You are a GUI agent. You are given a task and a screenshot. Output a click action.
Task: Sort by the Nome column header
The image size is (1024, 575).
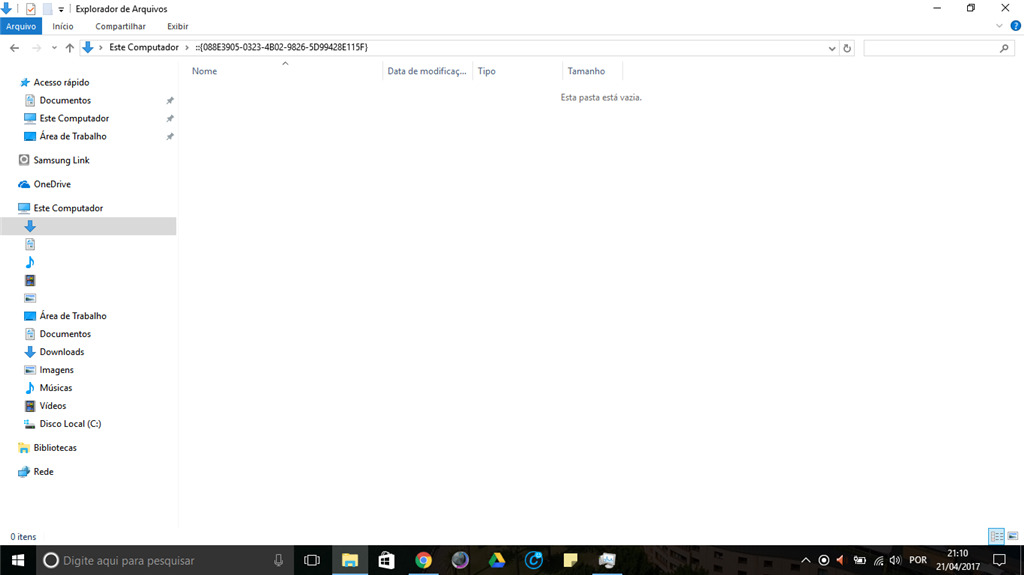tap(204, 71)
